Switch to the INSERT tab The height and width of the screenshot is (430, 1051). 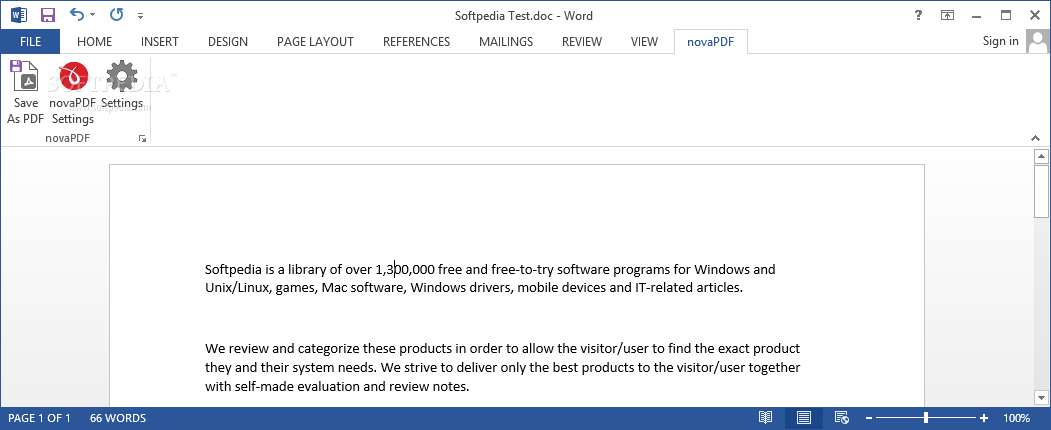click(160, 42)
